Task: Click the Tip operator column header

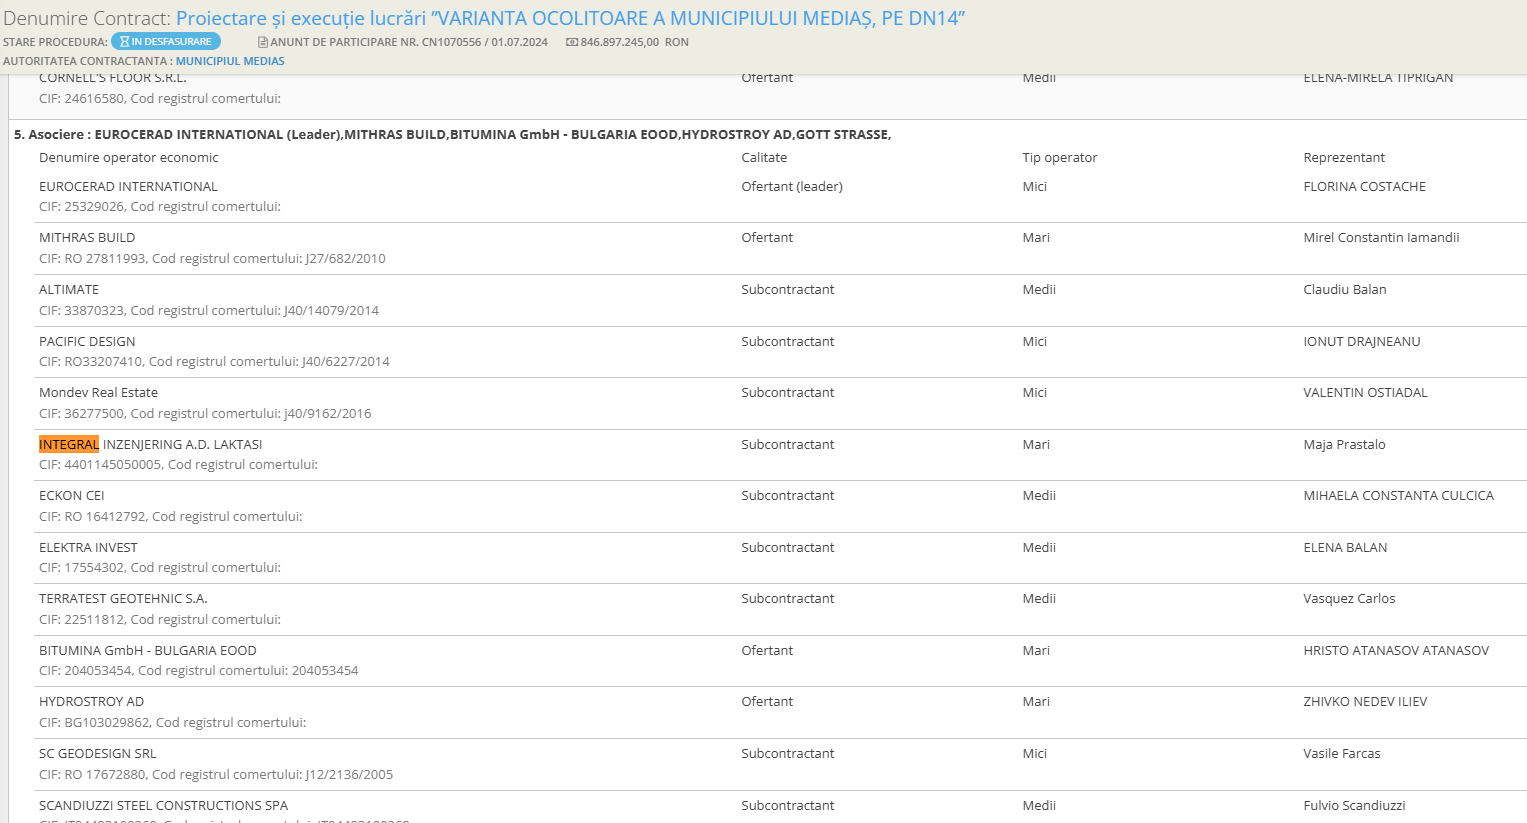Action: point(1059,157)
